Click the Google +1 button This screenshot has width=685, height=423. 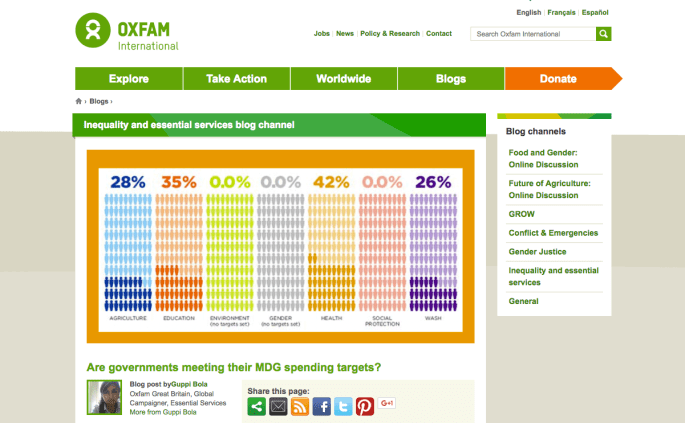point(387,404)
